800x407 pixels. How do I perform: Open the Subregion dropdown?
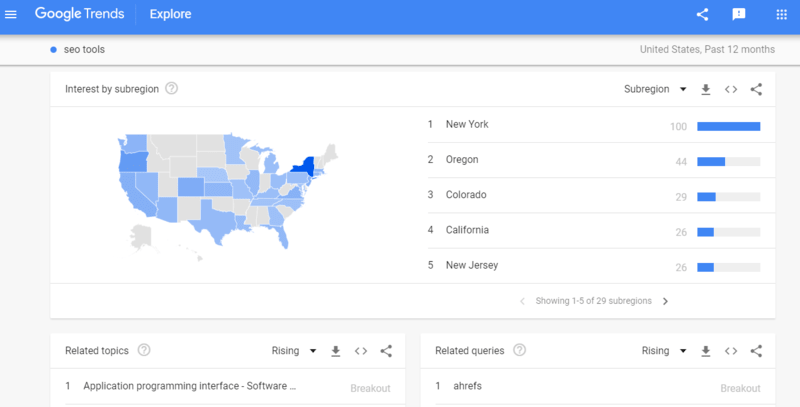coord(655,89)
